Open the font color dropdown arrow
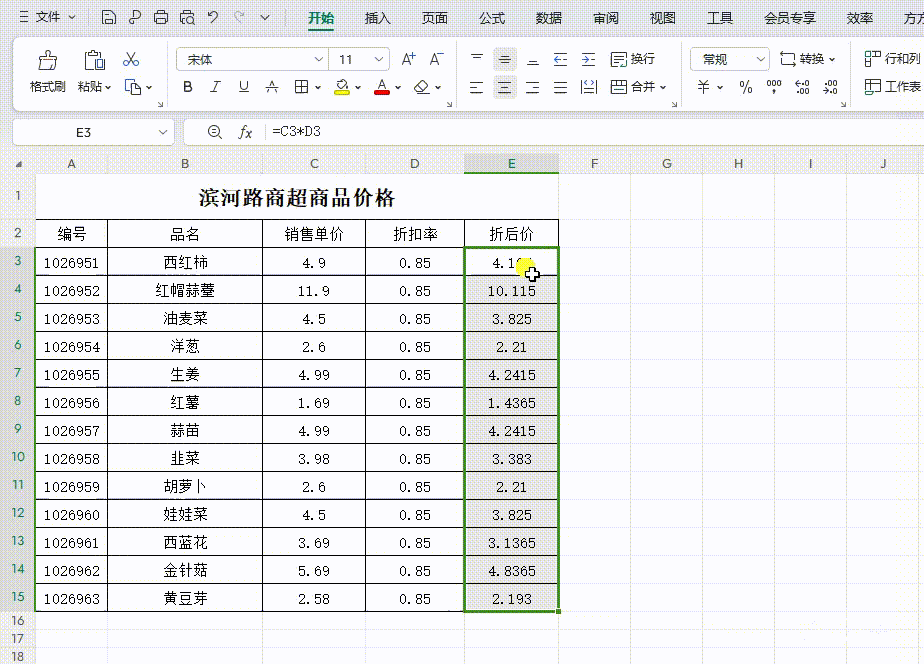Image resolution: width=924 pixels, height=664 pixels. point(398,87)
